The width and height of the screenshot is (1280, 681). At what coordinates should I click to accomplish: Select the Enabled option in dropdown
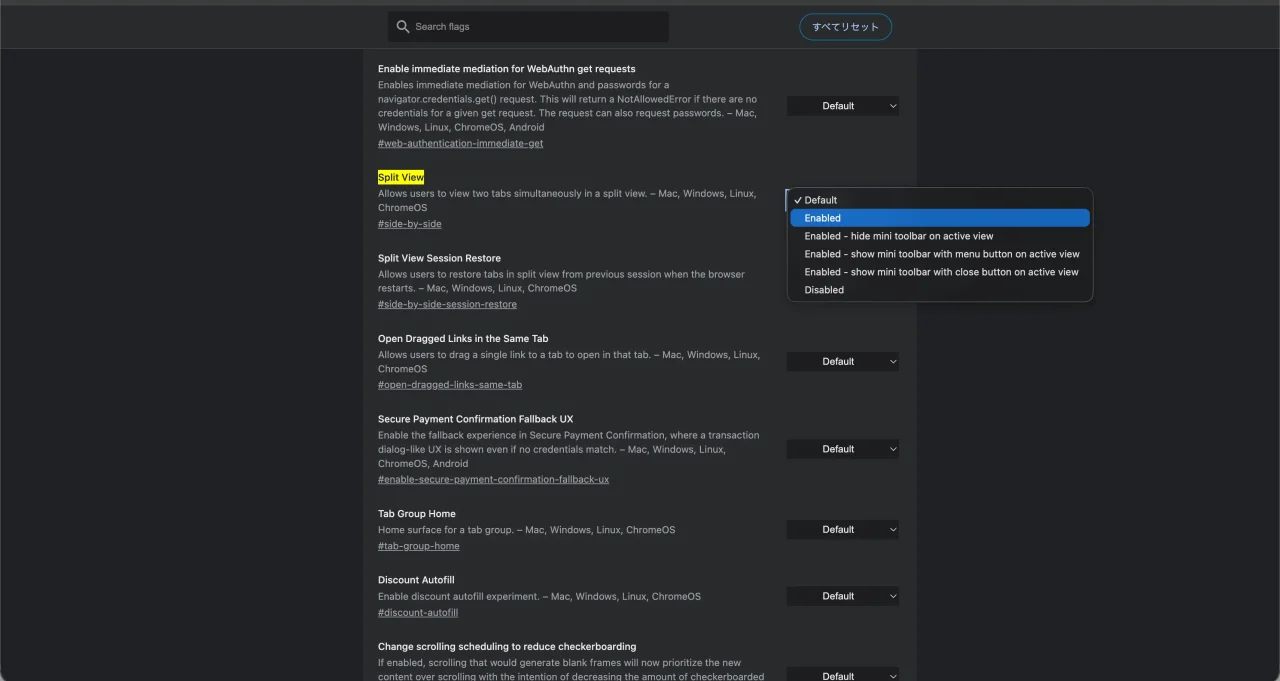pyautogui.click(x=939, y=218)
